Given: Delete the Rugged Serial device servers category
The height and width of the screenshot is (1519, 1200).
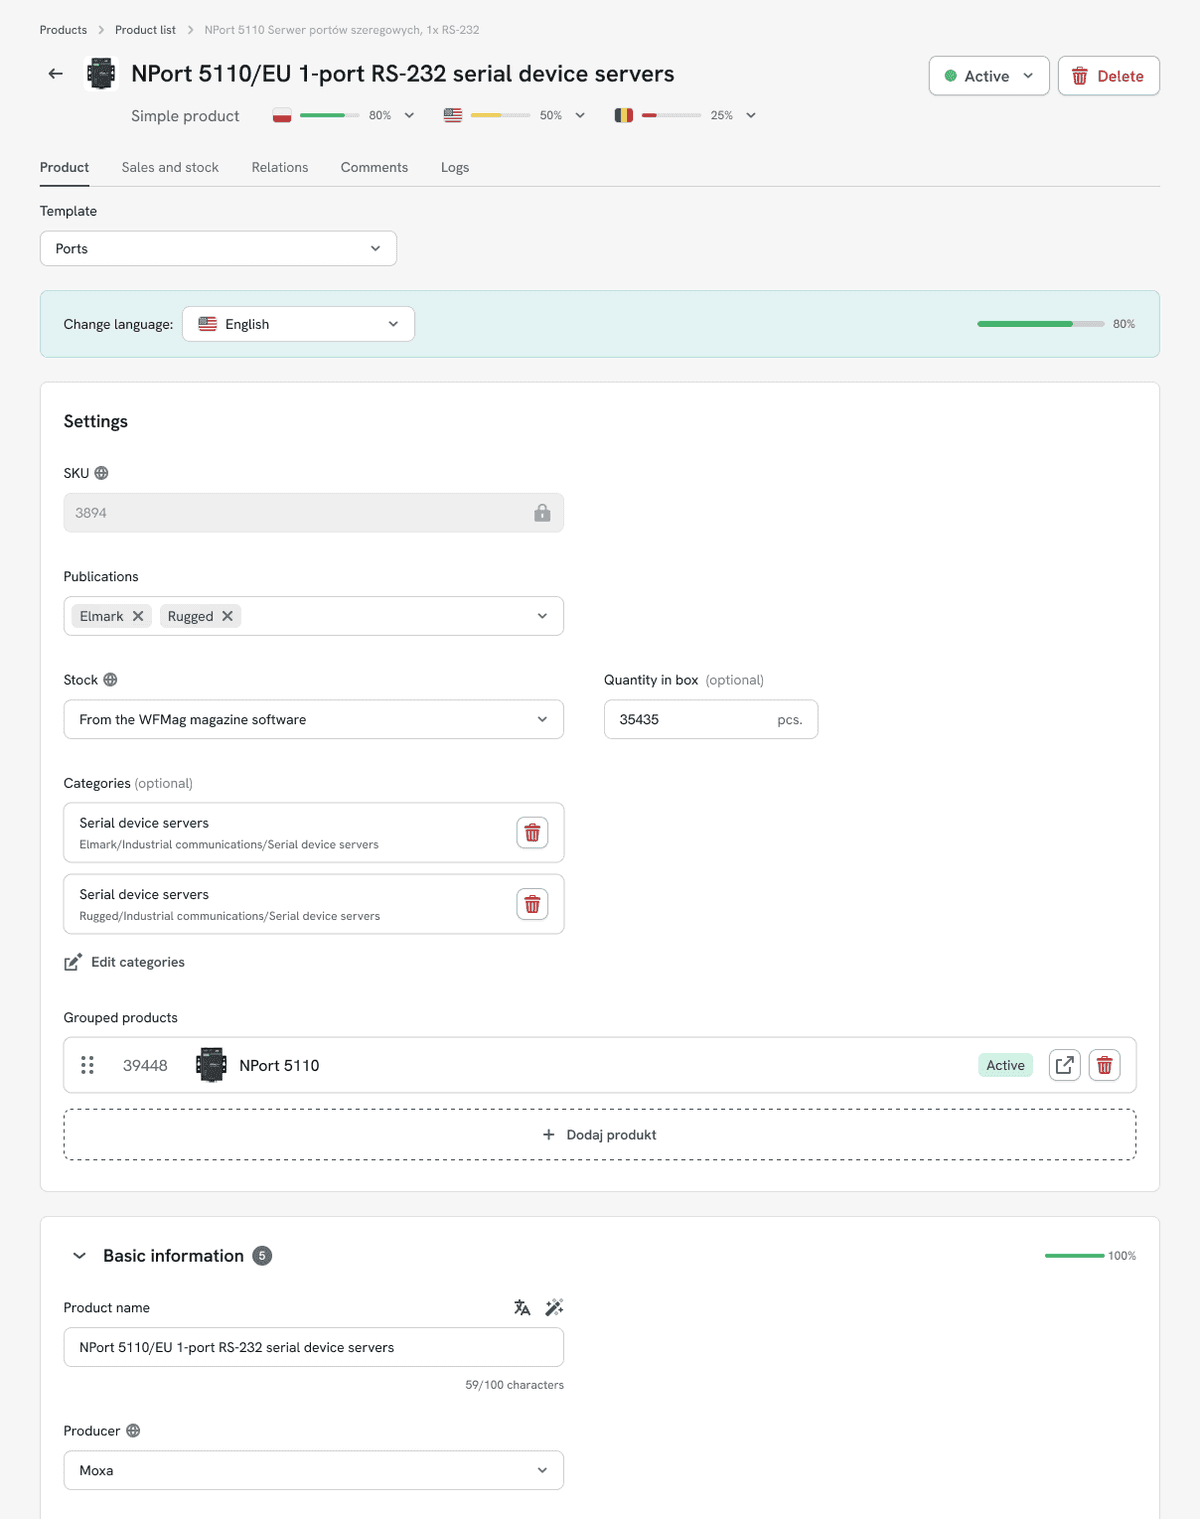Looking at the screenshot, I should coord(532,904).
